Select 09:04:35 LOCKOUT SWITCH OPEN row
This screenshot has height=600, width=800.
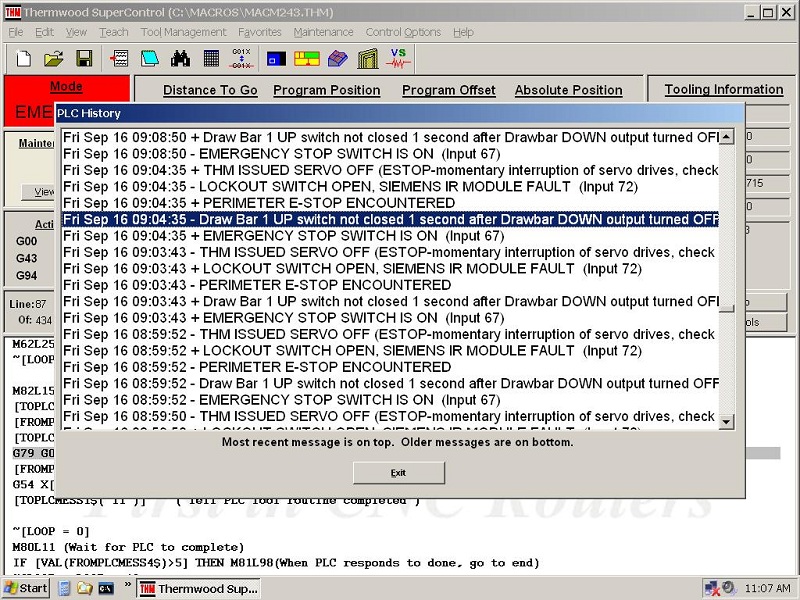pyautogui.click(x=390, y=187)
